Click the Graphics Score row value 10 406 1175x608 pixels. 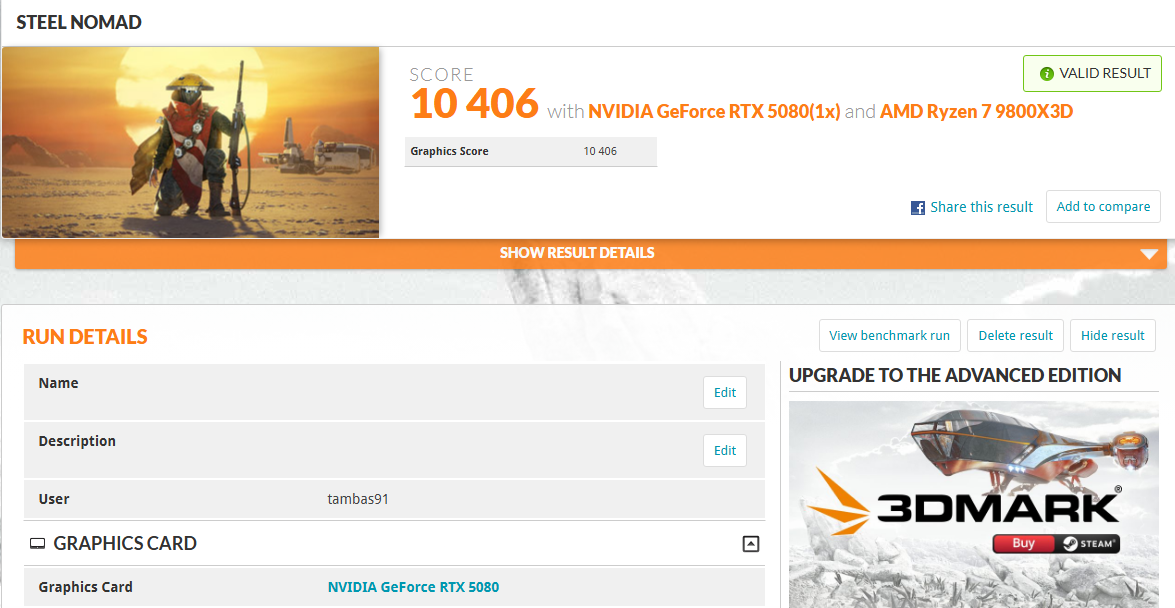point(600,151)
